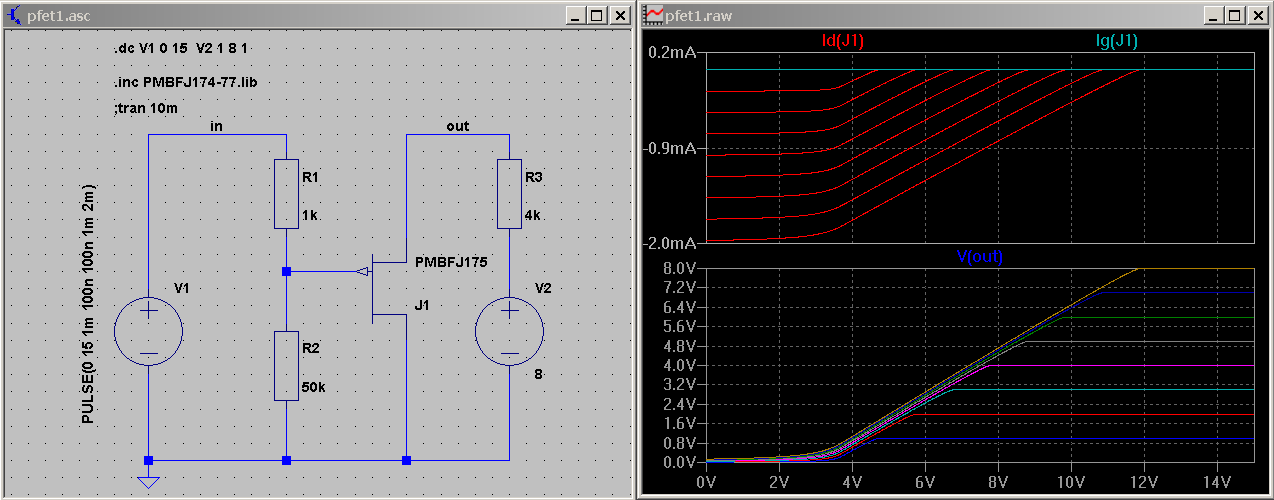Click the pfet1.asc window schematic icon
The image size is (1274, 500).
[x=14, y=15]
